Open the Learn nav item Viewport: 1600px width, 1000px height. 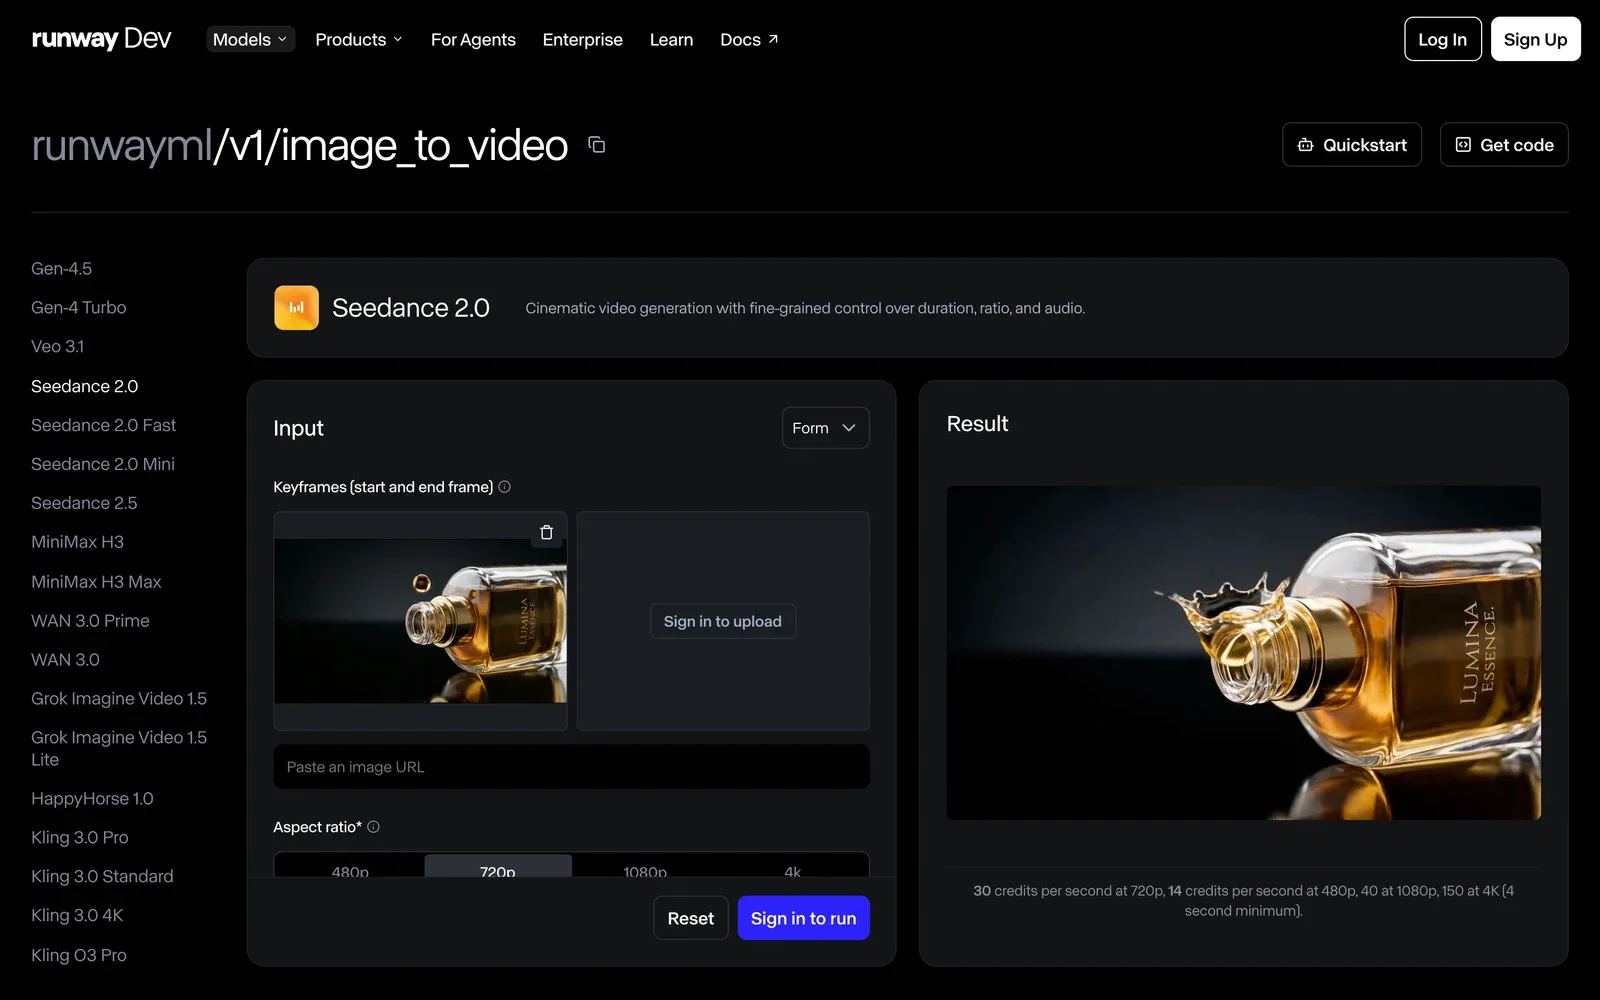(x=671, y=39)
